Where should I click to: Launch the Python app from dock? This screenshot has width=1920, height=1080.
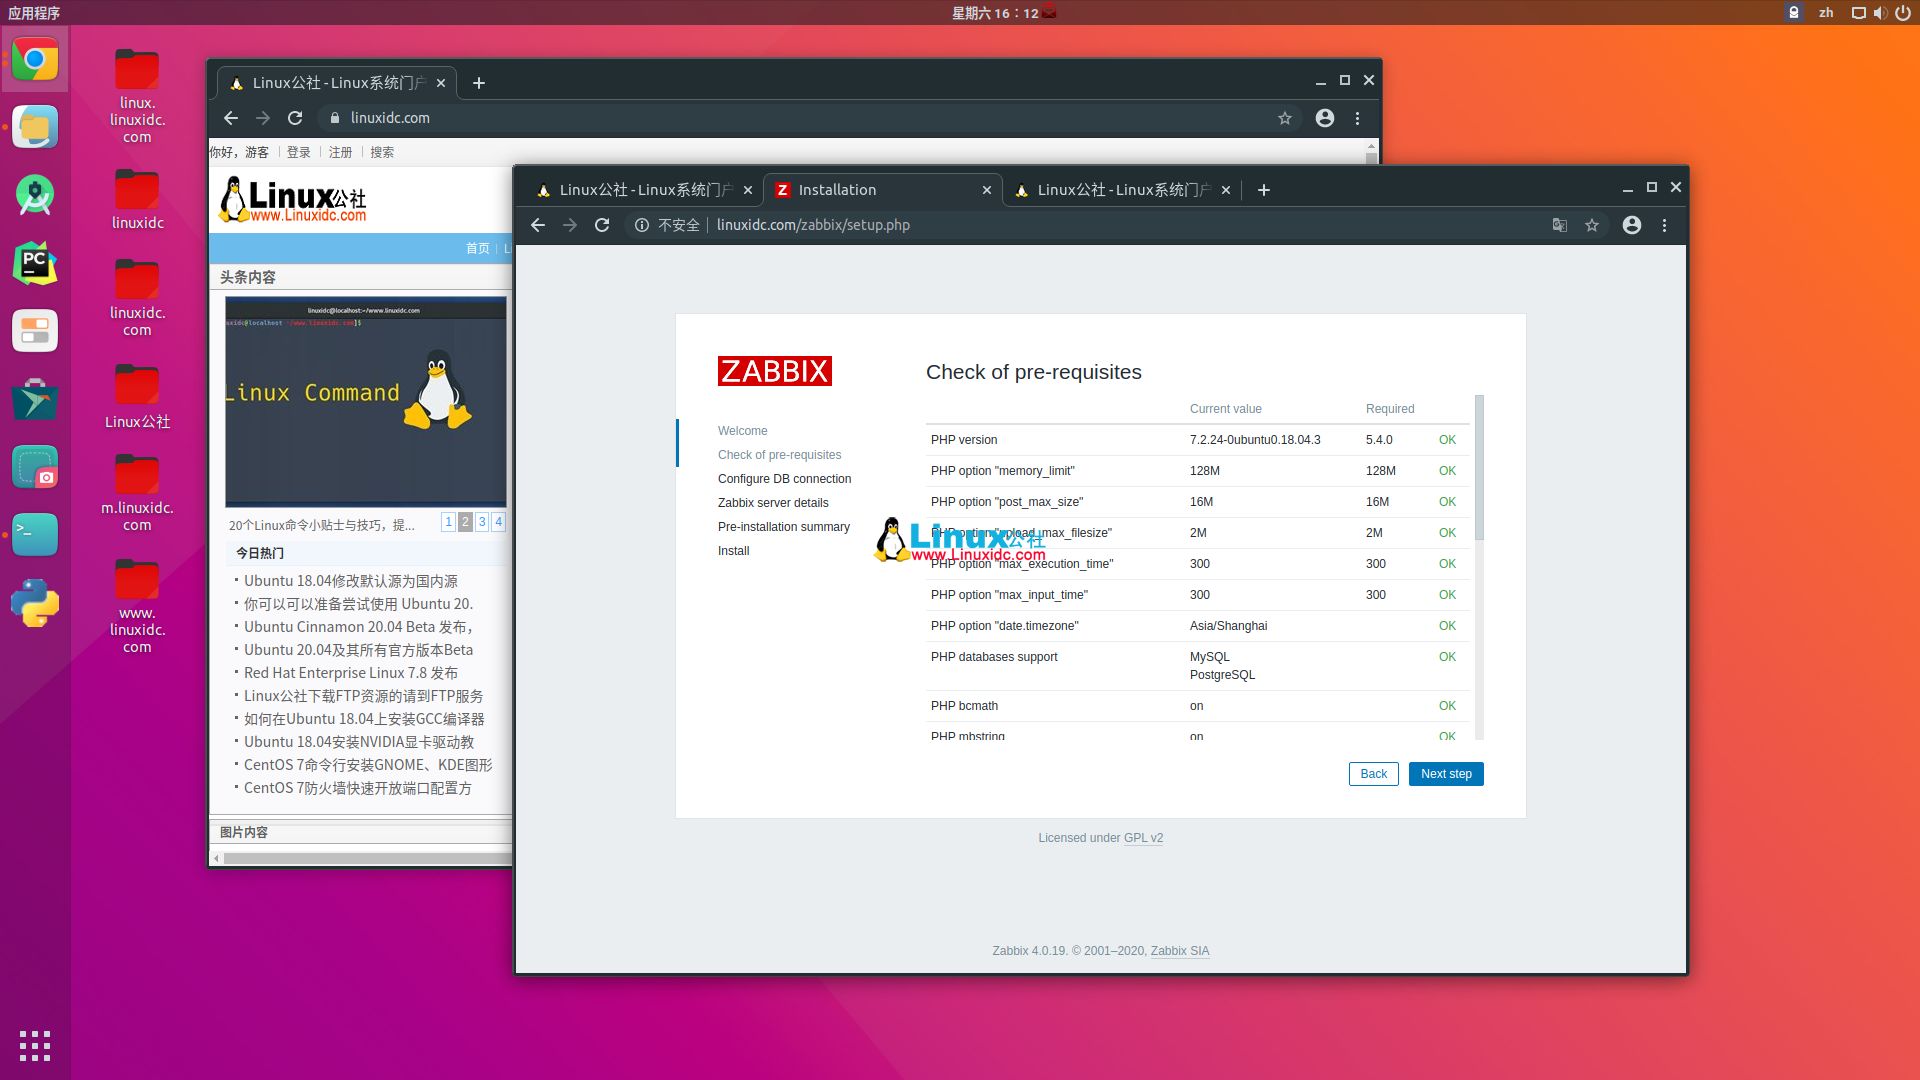click(35, 603)
